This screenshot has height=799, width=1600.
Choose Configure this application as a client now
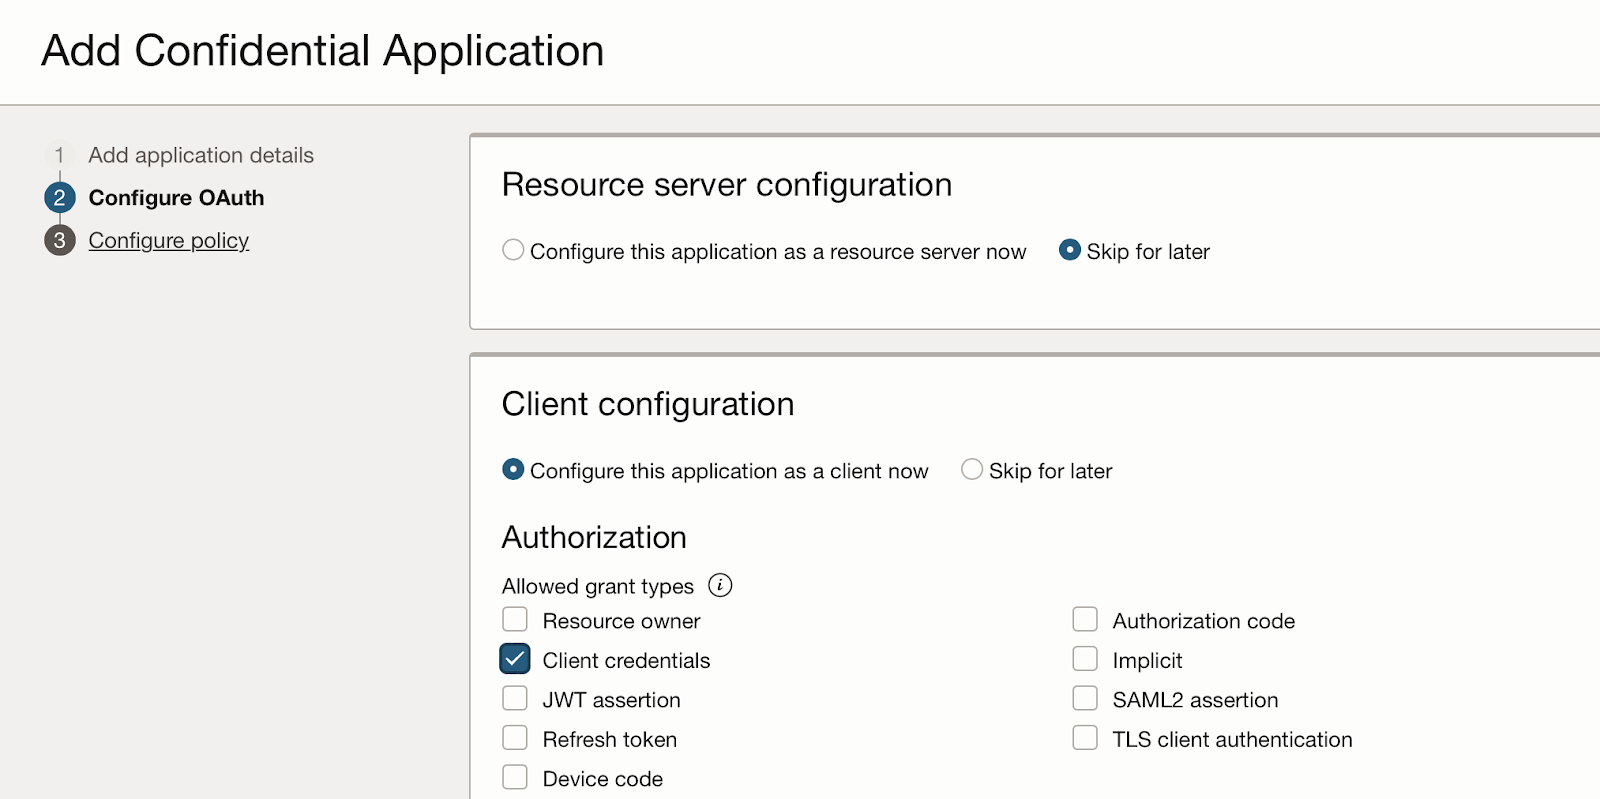513,470
